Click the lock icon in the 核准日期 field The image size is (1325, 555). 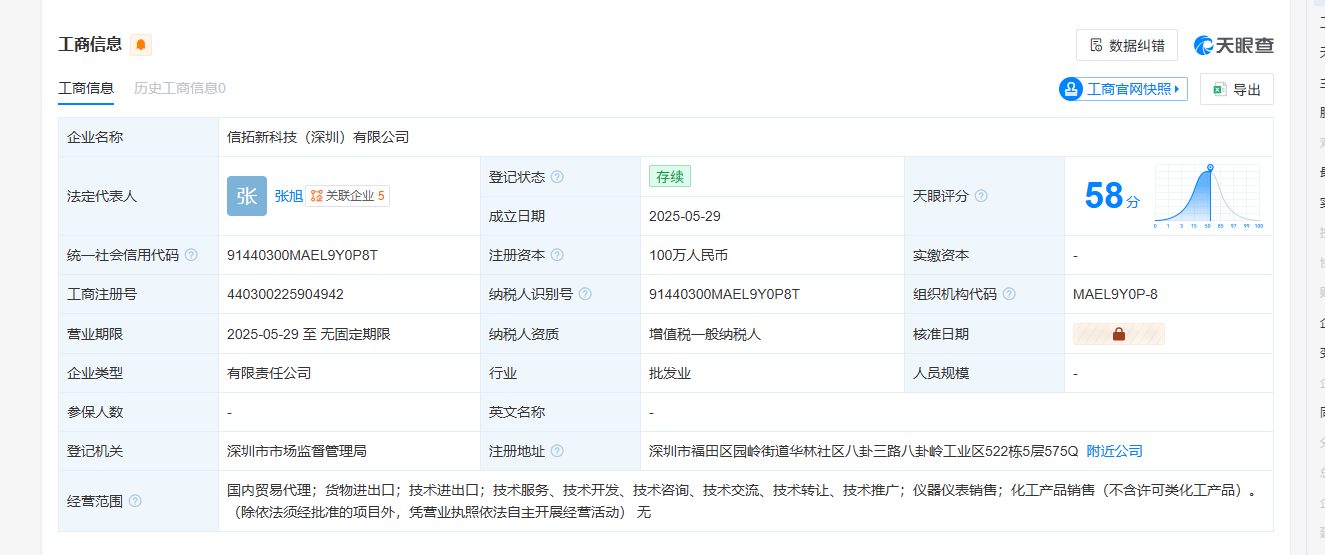(1118, 334)
